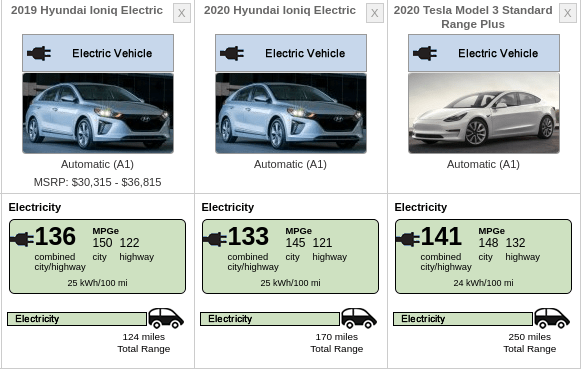The height and width of the screenshot is (369, 582).
Task: Click the car icon above 250 miles range
Action: pos(552,318)
